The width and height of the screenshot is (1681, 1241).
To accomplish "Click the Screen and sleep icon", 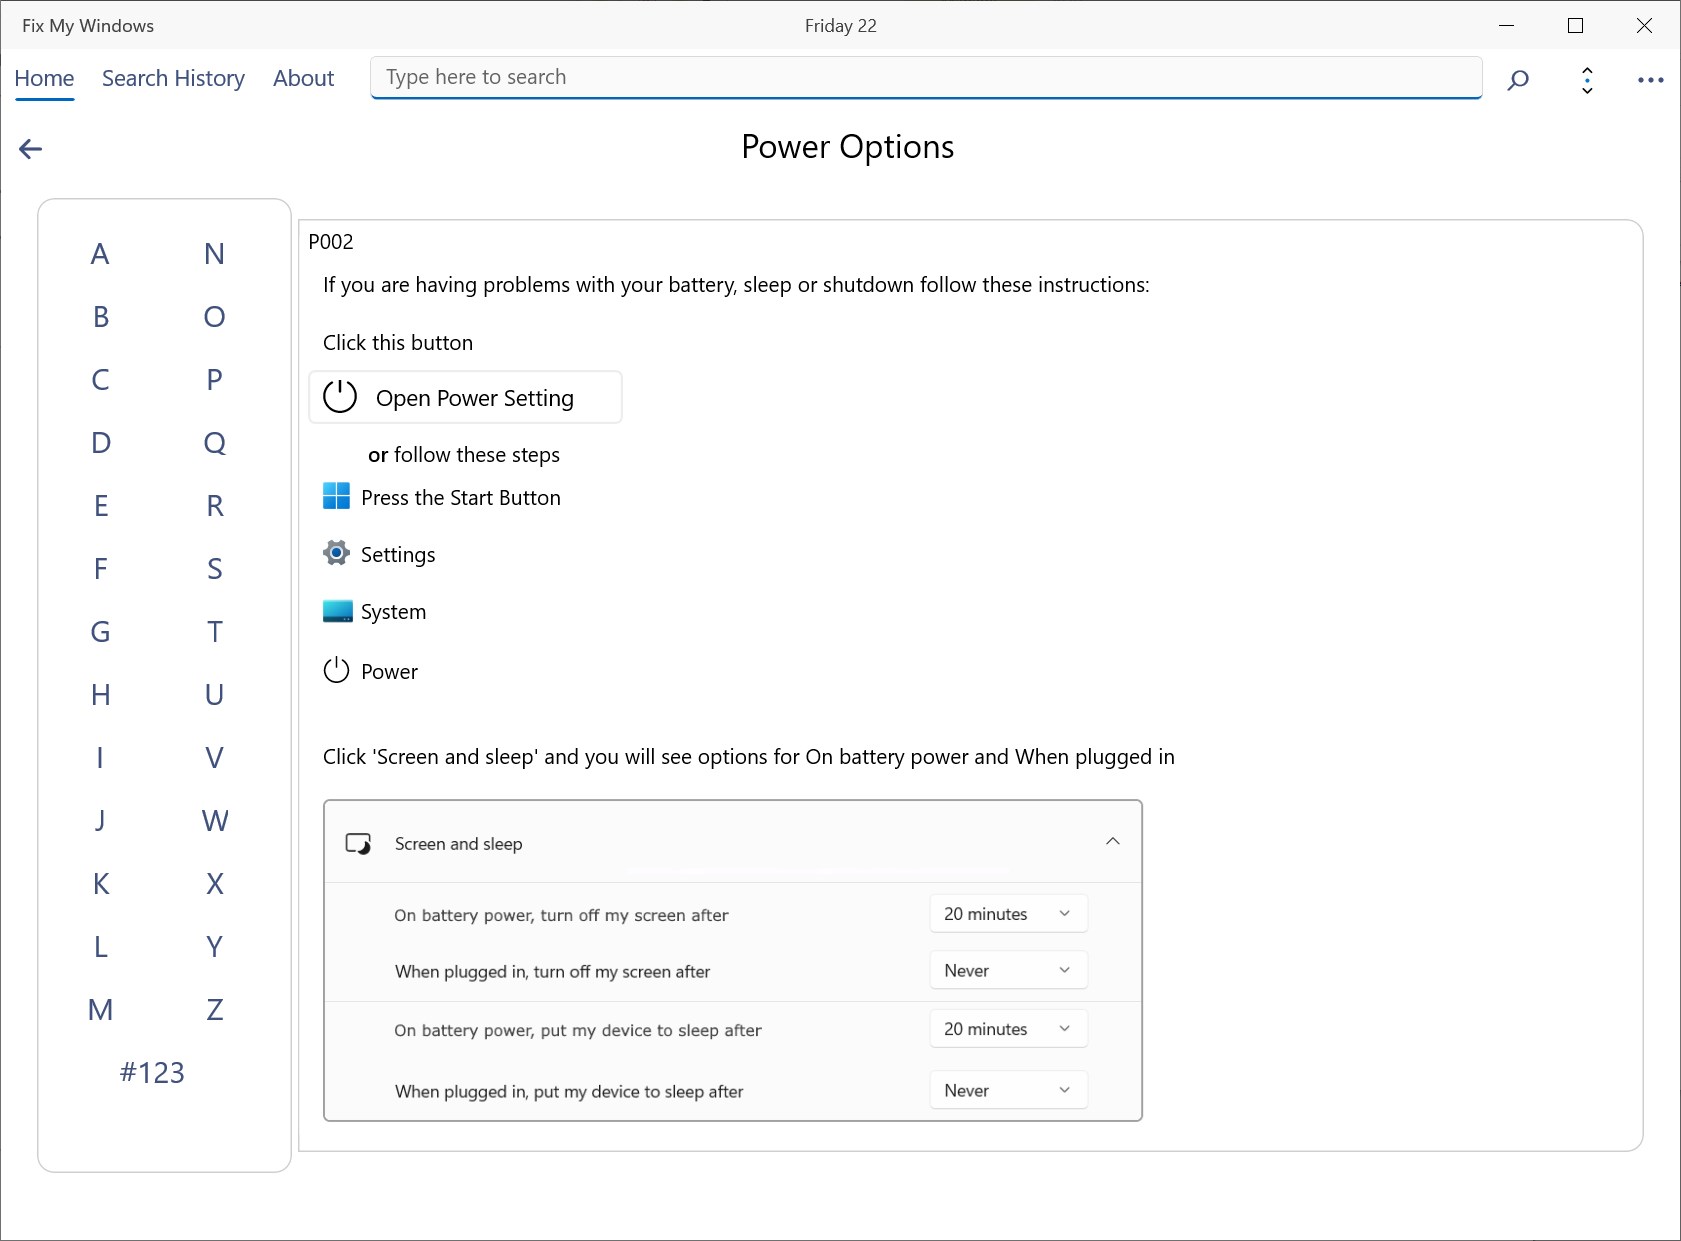I will [358, 844].
